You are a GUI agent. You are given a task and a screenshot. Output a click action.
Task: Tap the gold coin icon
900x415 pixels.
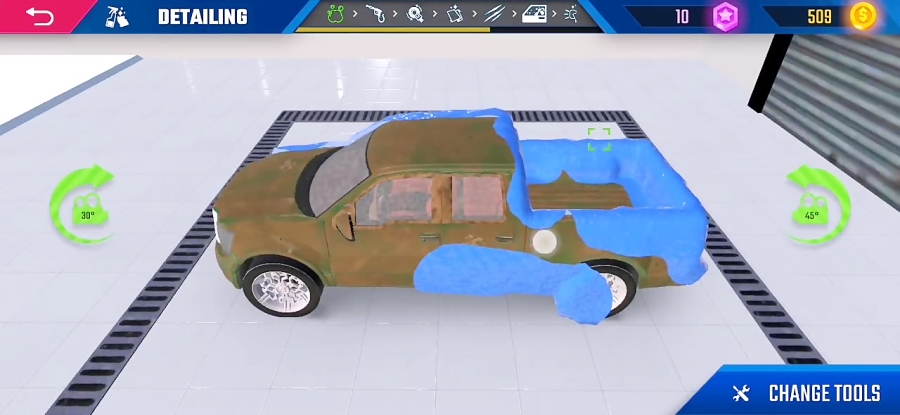pyautogui.click(x=863, y=16)
